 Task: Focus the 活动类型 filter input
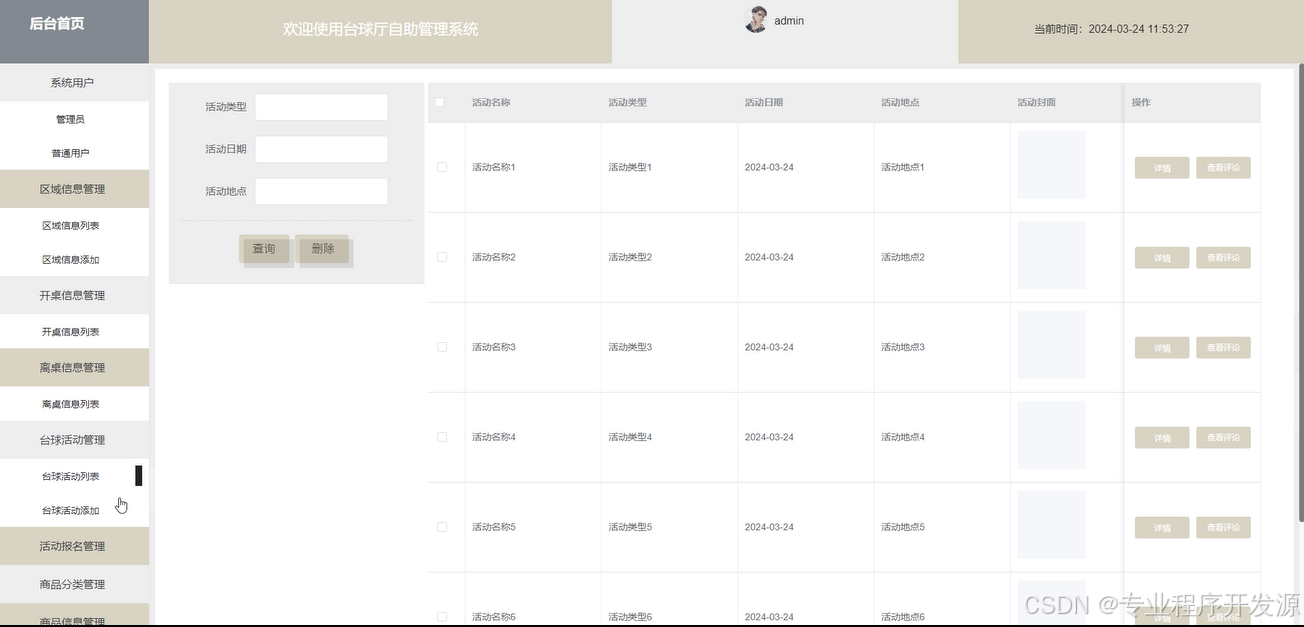321,107
